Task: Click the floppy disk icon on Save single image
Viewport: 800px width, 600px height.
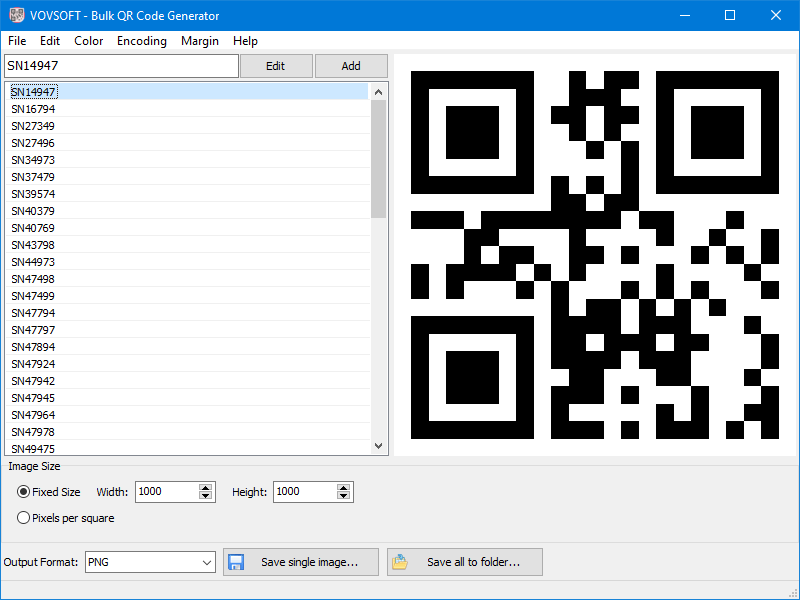Action: pyautogui.click(x=236, y=561)
